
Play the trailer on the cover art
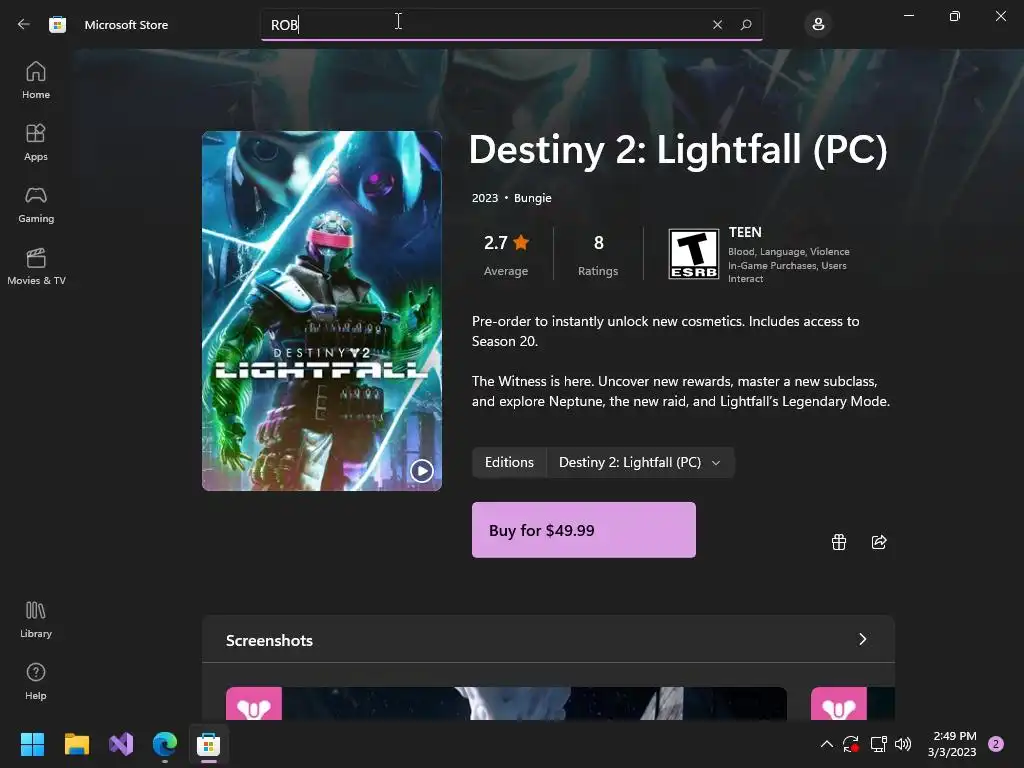[x=421, y=470]
